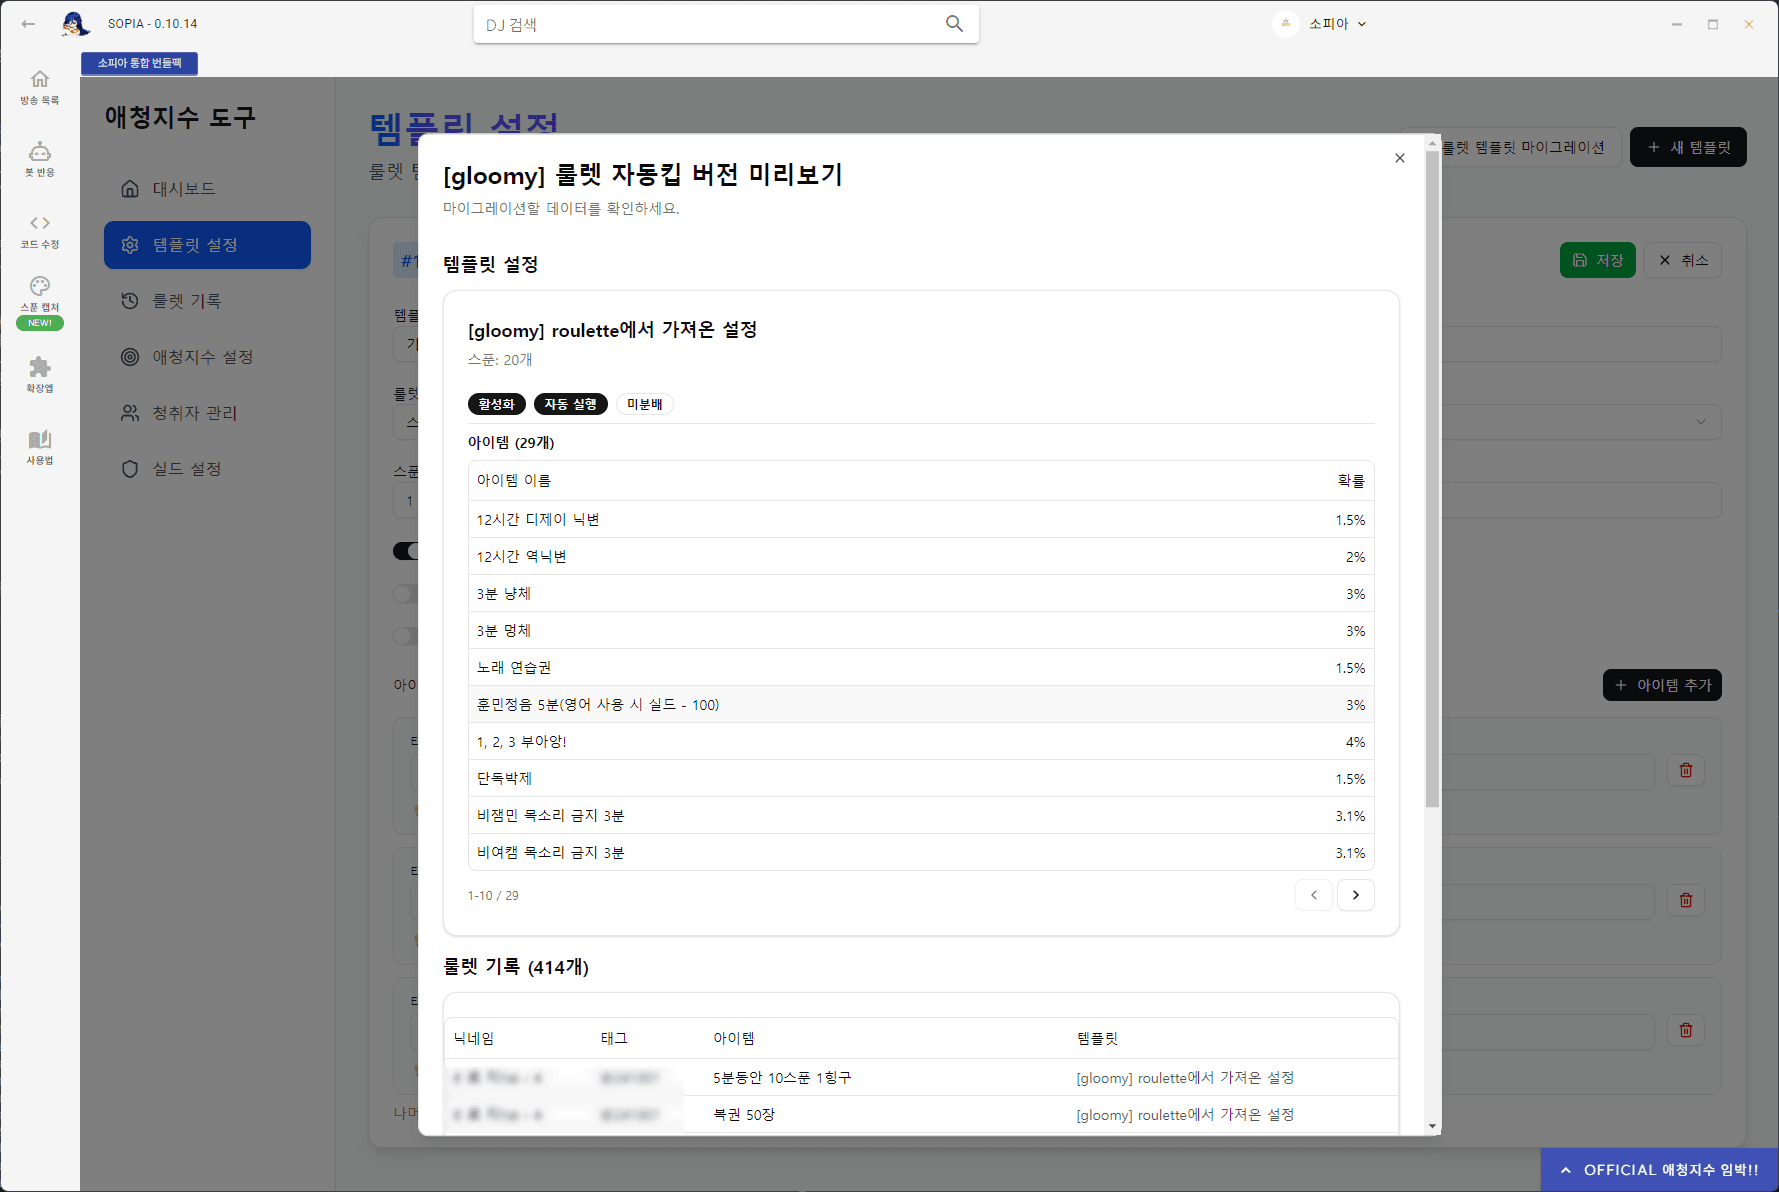Select the 템플릿 설정 menu item
This screenshot has height=1192, width=1779.
pos(207,245)
